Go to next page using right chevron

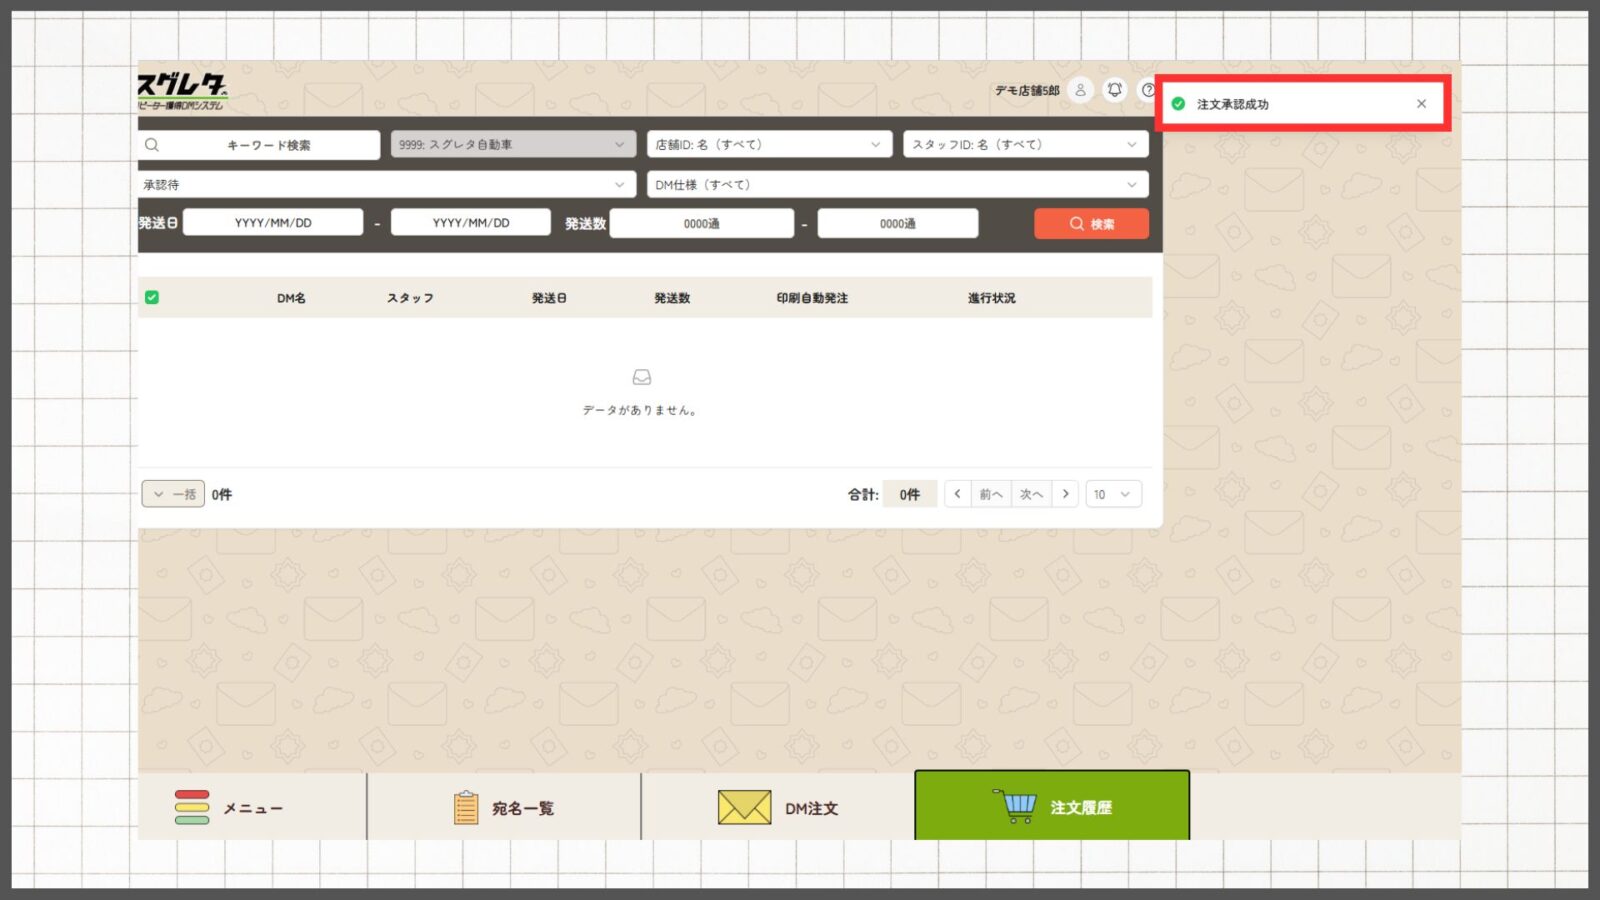click(x=1066, y=494)
